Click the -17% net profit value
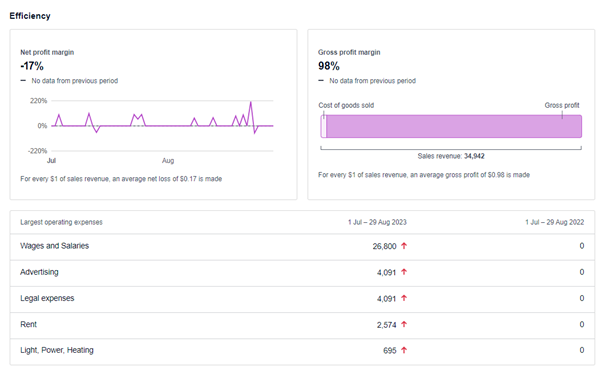Viewport: 602px width, 371px height. coord(32,66)
